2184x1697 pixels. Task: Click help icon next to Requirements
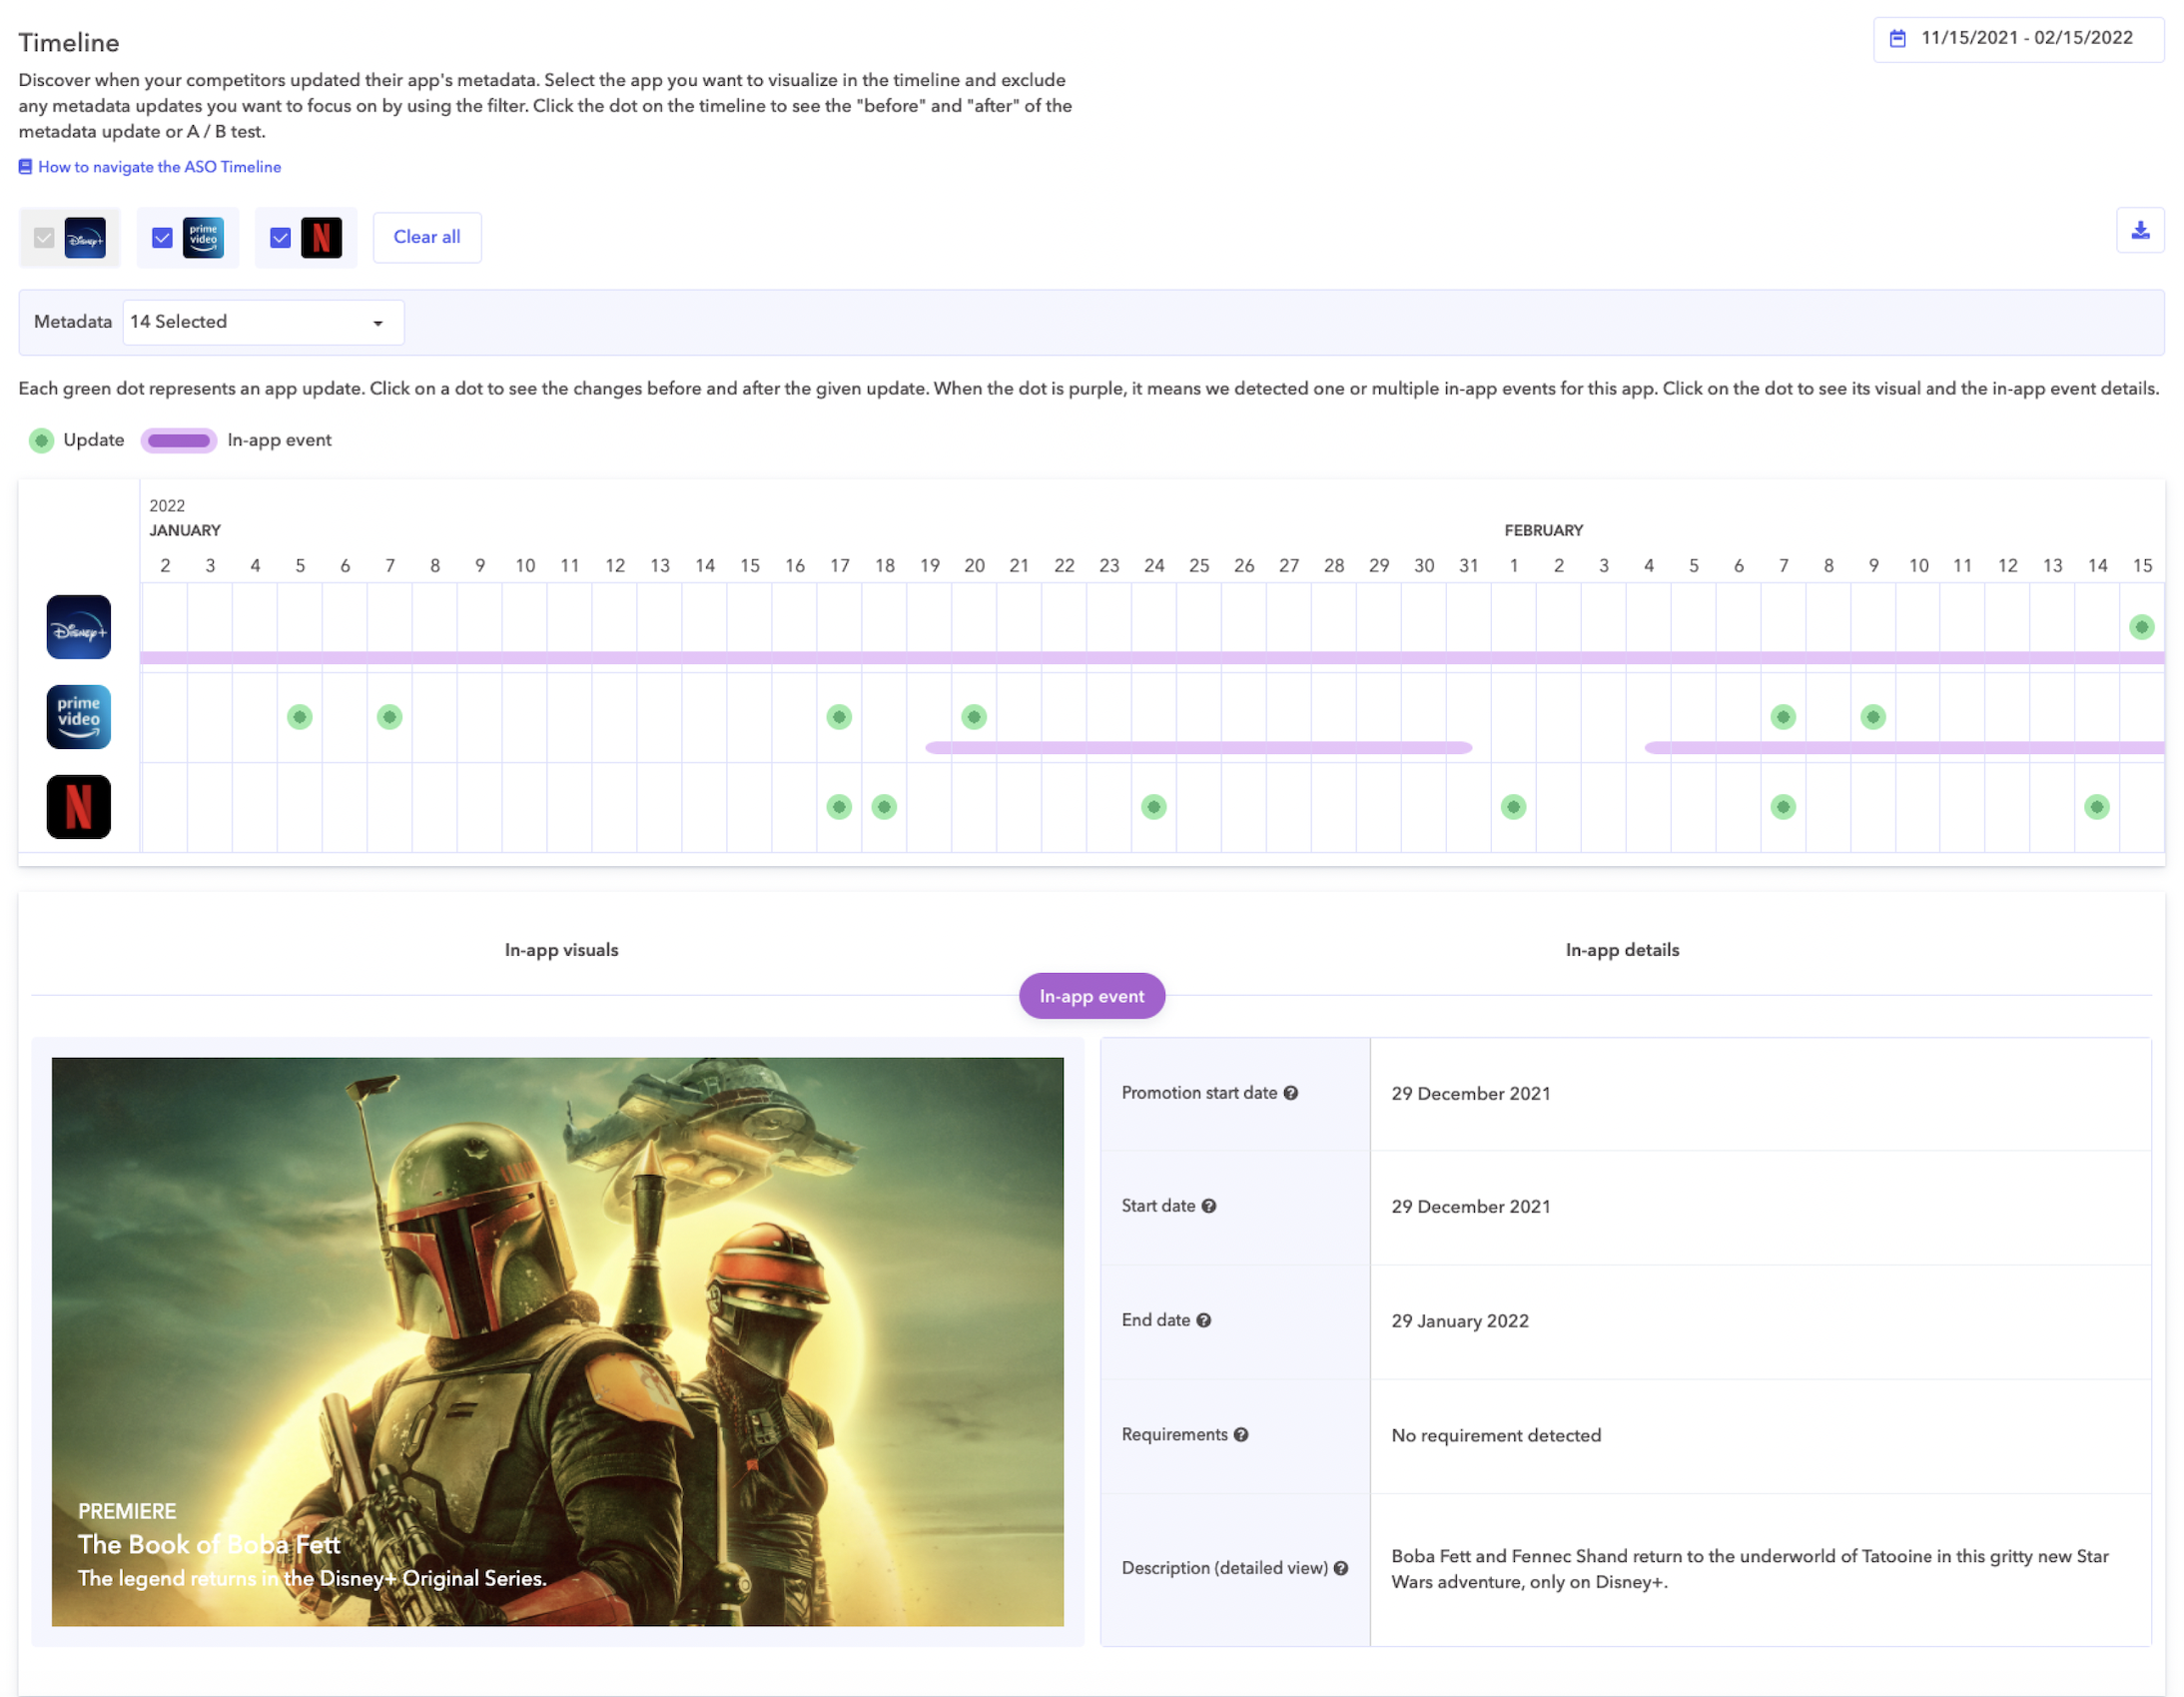(x=1241, y=1434)
